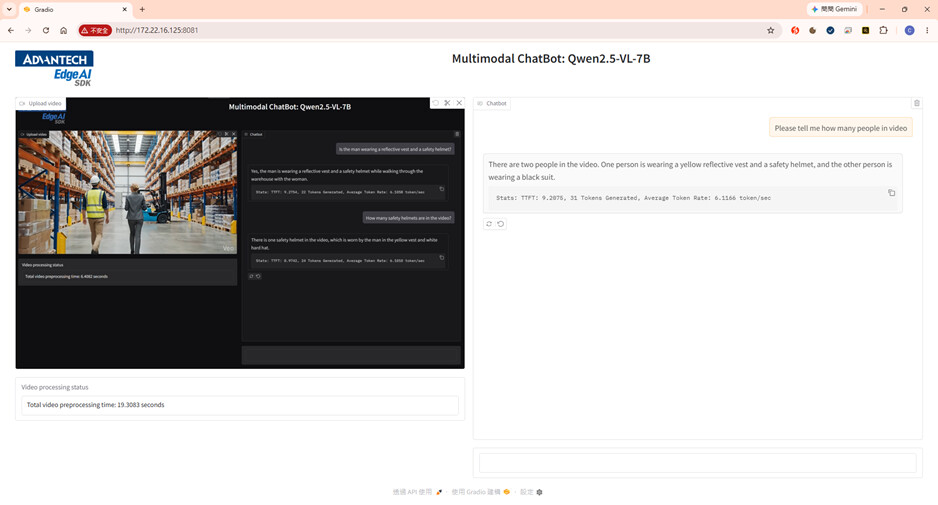Open the Chrome three-dot menu
Image resolution: width=938 pixels, height=505 pixels.
[927, 30]
